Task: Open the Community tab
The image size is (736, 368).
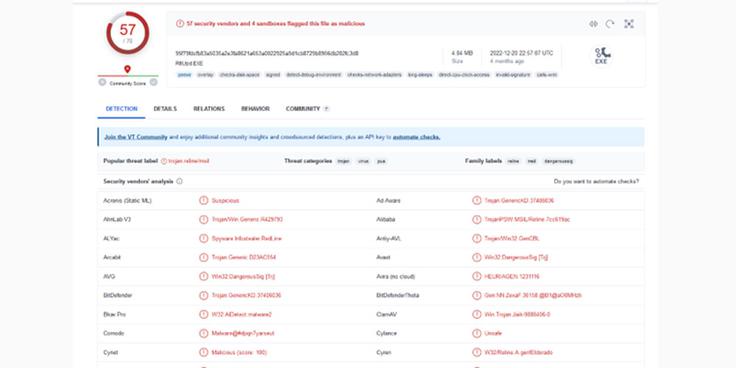Action: pos(307,108)
